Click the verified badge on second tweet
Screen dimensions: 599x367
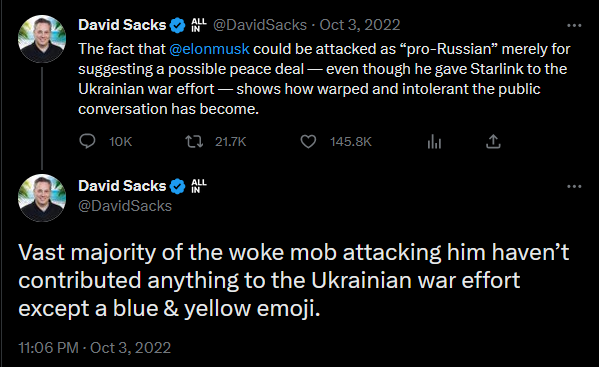pyautogui.click(x=177, y=186)
